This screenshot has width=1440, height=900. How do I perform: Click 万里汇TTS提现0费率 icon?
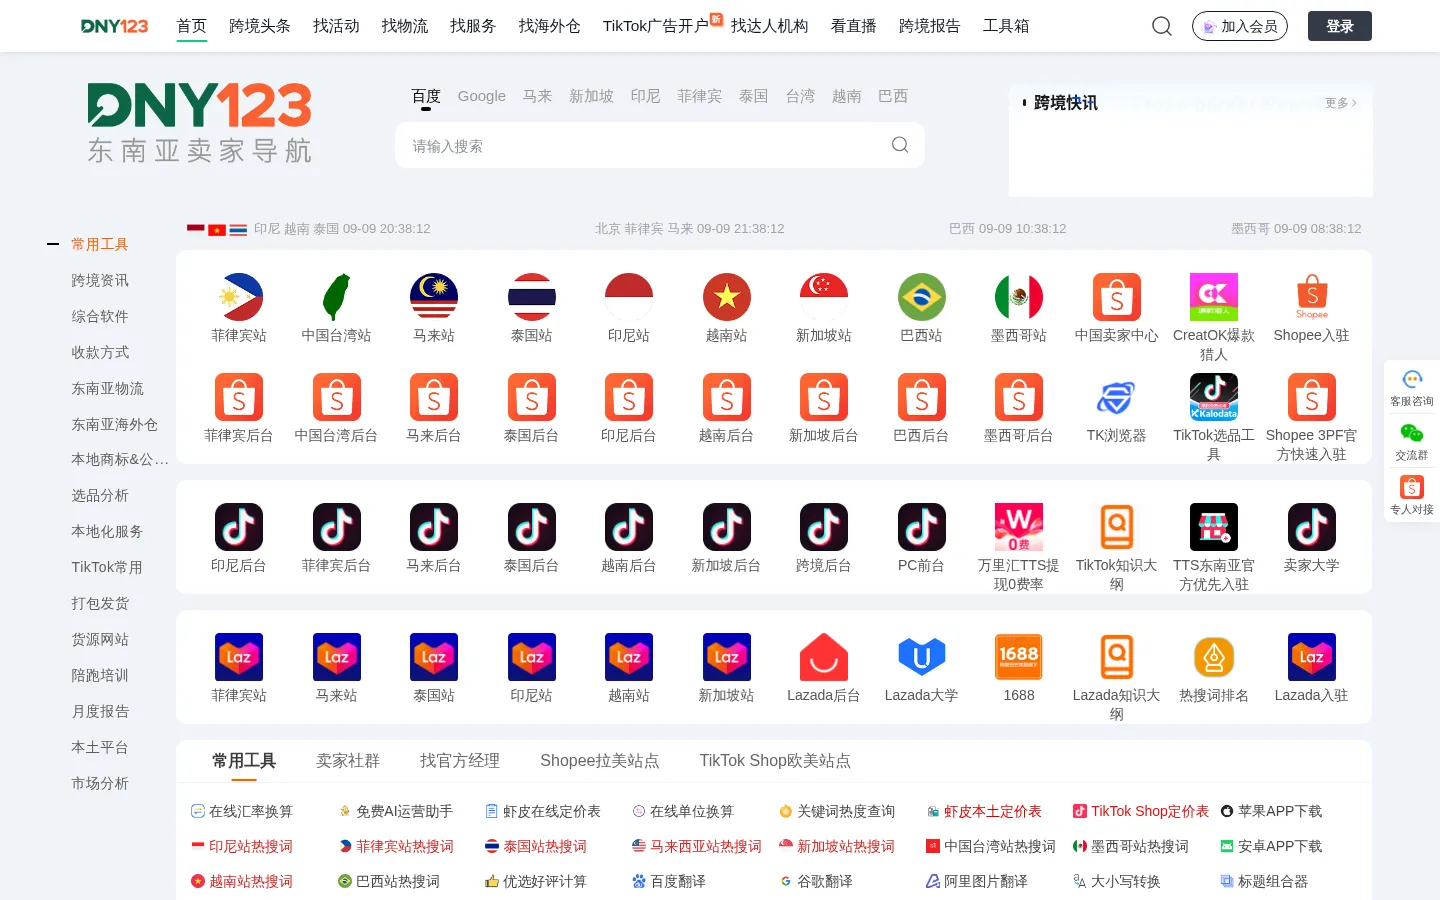1019,527
